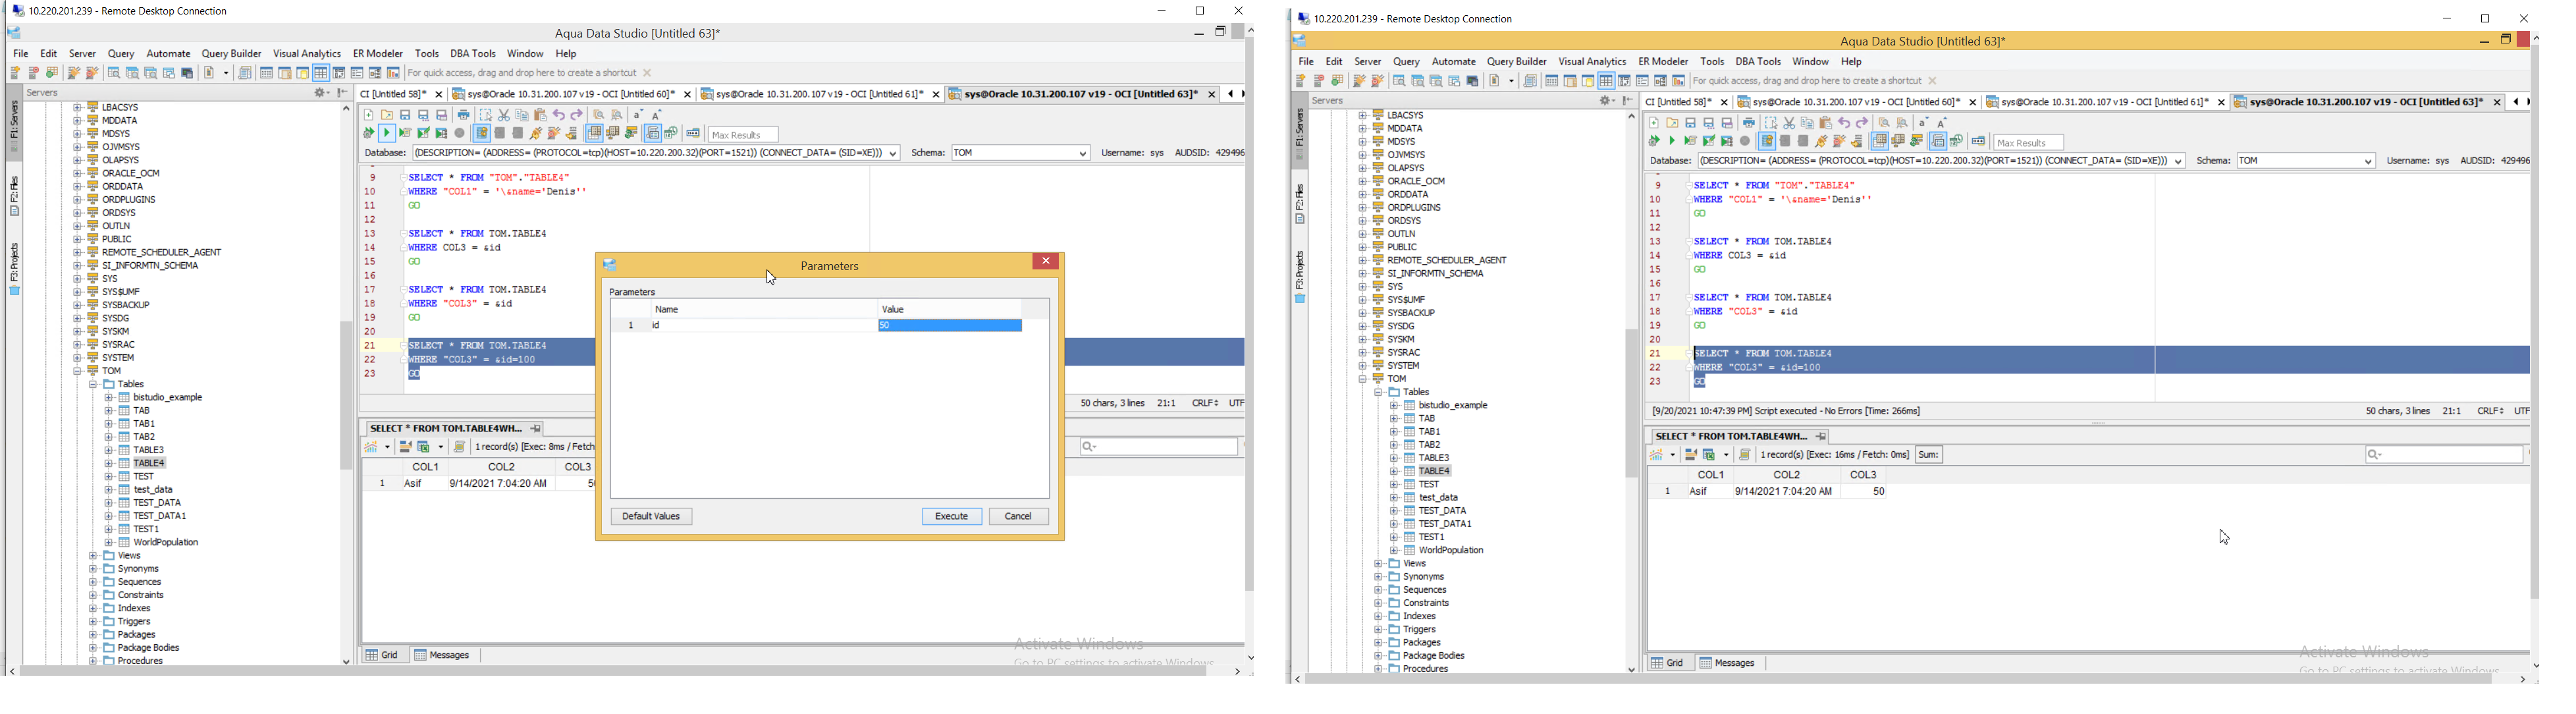Toggle highlighted auto-commit database icon, left window
The width and height of the screenshot is (2576, 714).
(x=482, y=133)
